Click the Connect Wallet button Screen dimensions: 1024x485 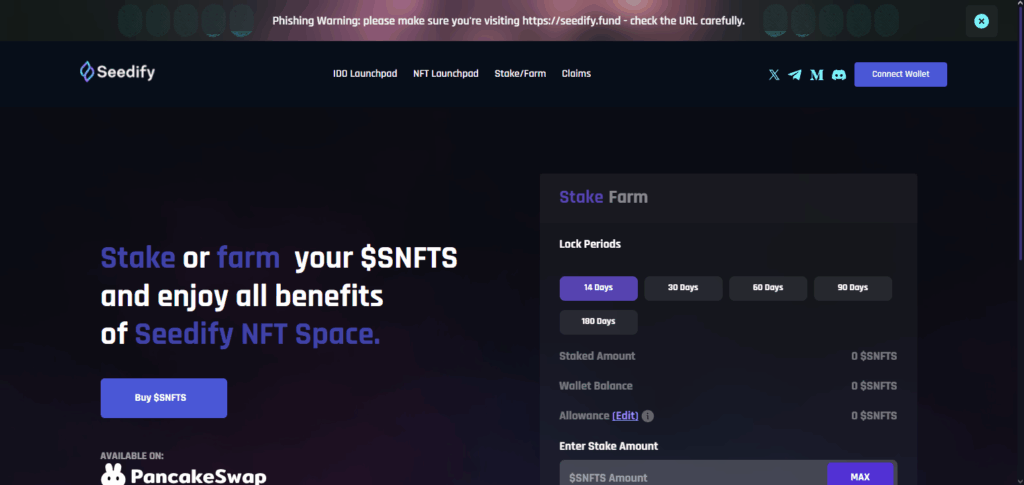point(901,74)
